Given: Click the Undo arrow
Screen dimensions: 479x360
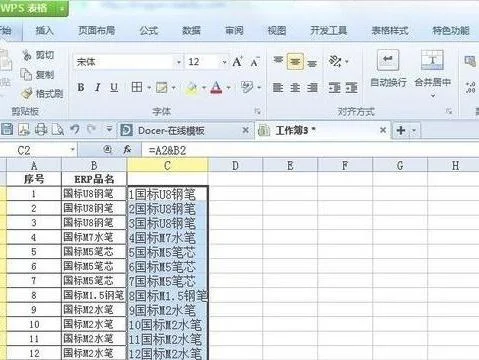Looking at the screenshot, I should (75, 129).
